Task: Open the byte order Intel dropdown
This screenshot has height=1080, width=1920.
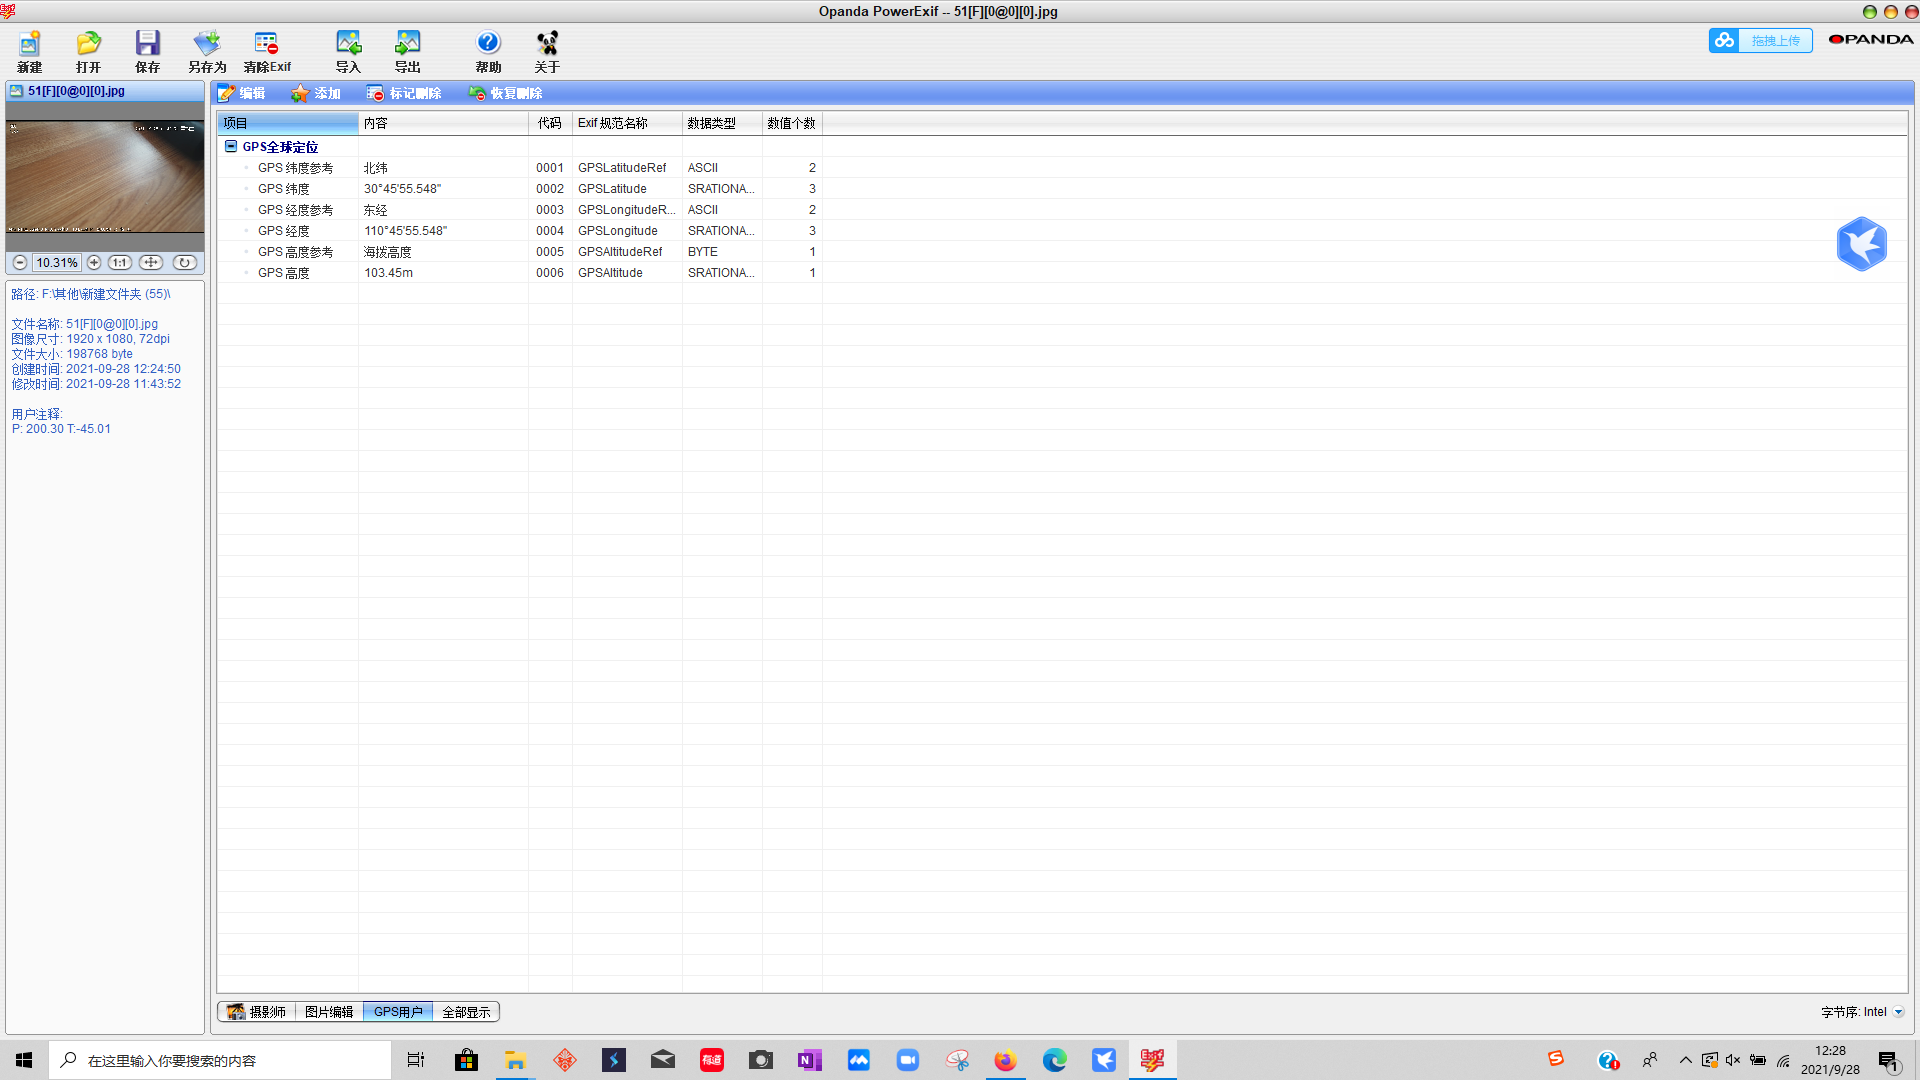Action: coord(1898,1012)
